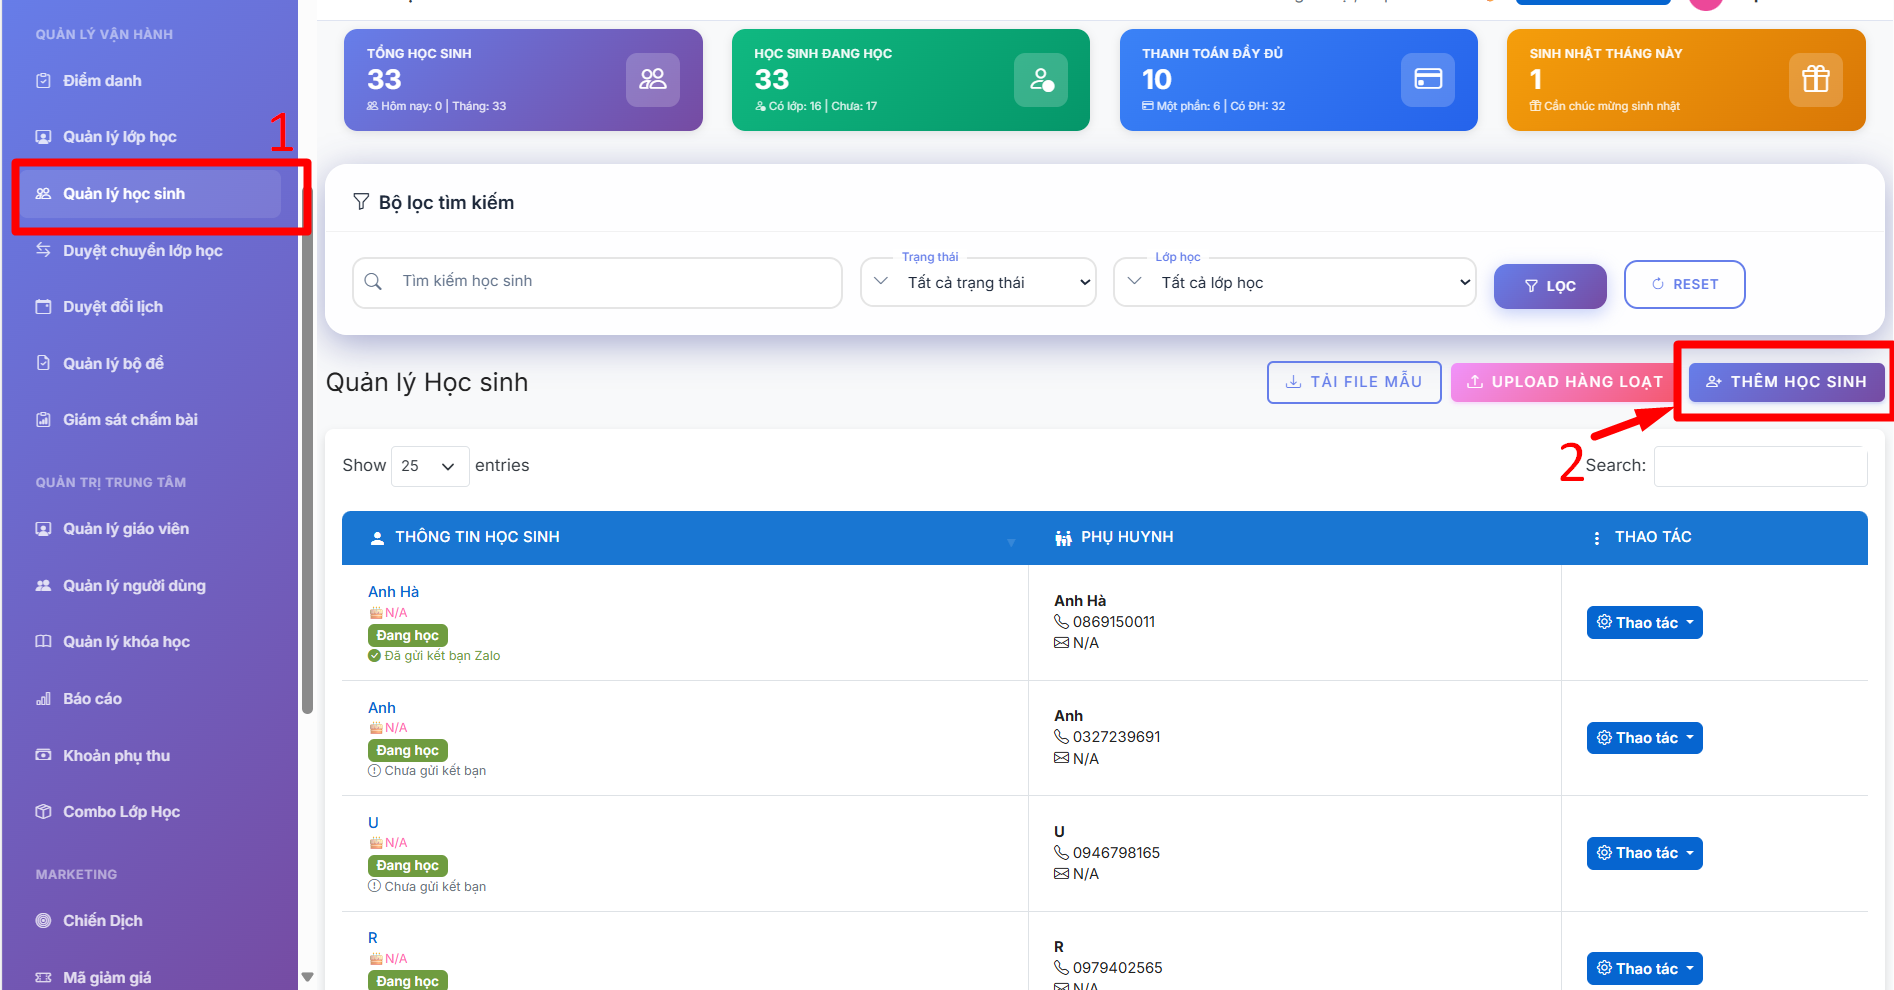This screenshot has width=1894, height=990.
Task: Open the Lớp học class filter dropdown
Action: (x=1294, y=283)
